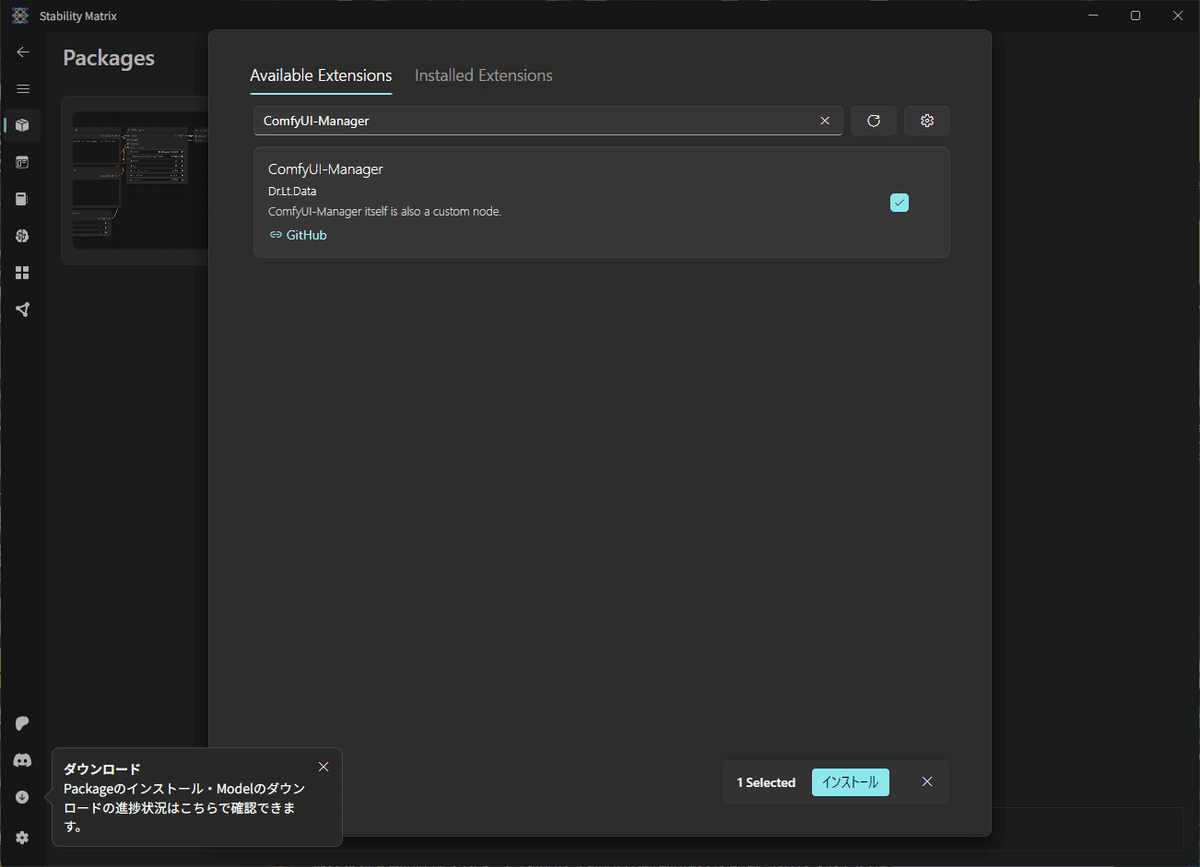The height and width of the screenshot is (867, 1200).
Task: Clear the extension search field text
Action: (x=825, y=121)
